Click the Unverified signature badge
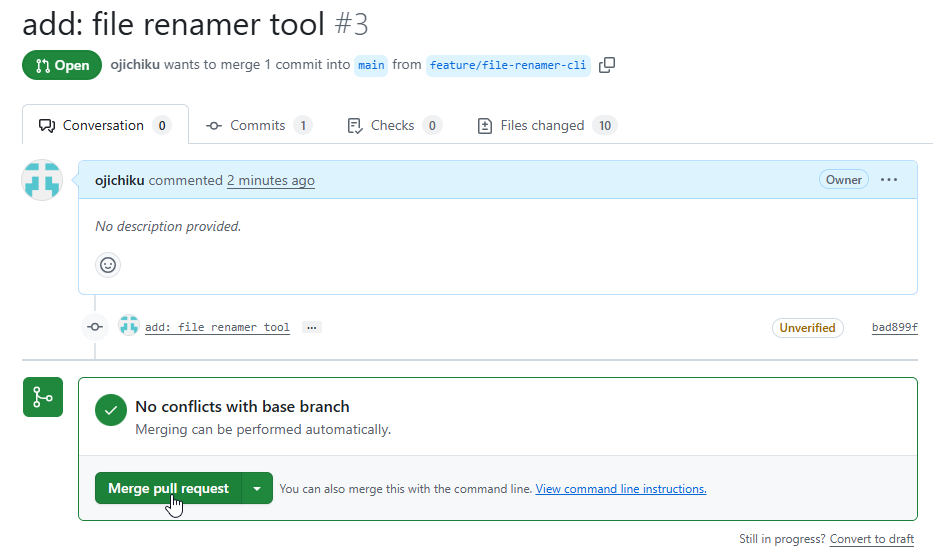This screenshot has width=933, height=559. (807, 328)
